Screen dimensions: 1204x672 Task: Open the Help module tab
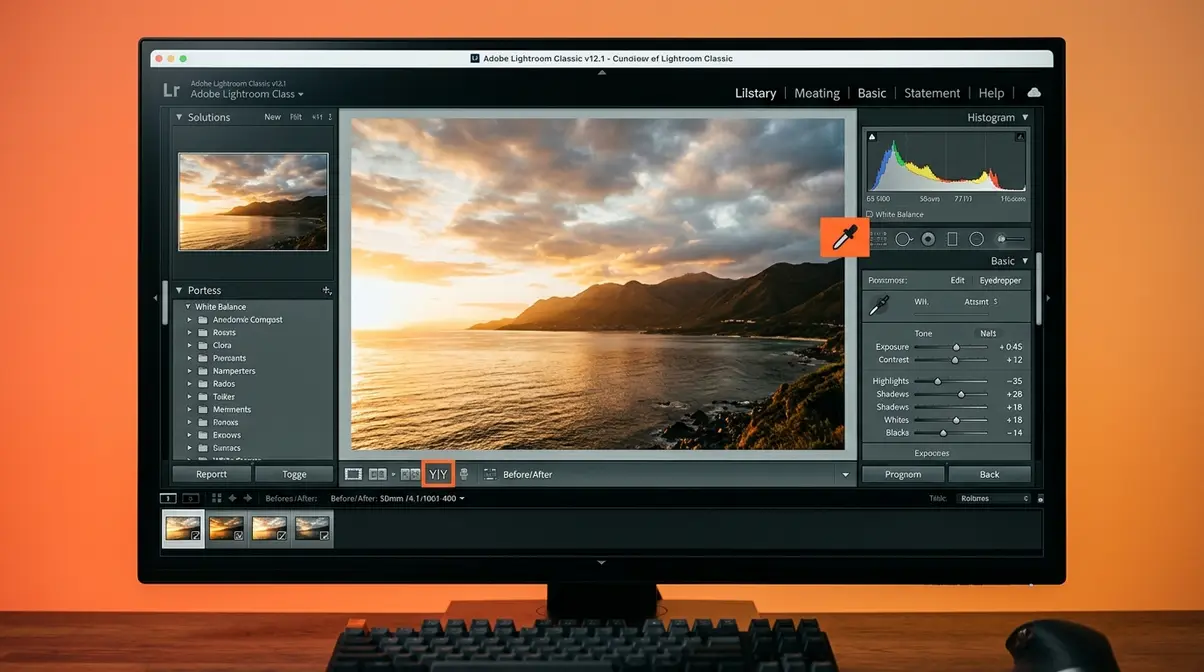coord(991,93)
